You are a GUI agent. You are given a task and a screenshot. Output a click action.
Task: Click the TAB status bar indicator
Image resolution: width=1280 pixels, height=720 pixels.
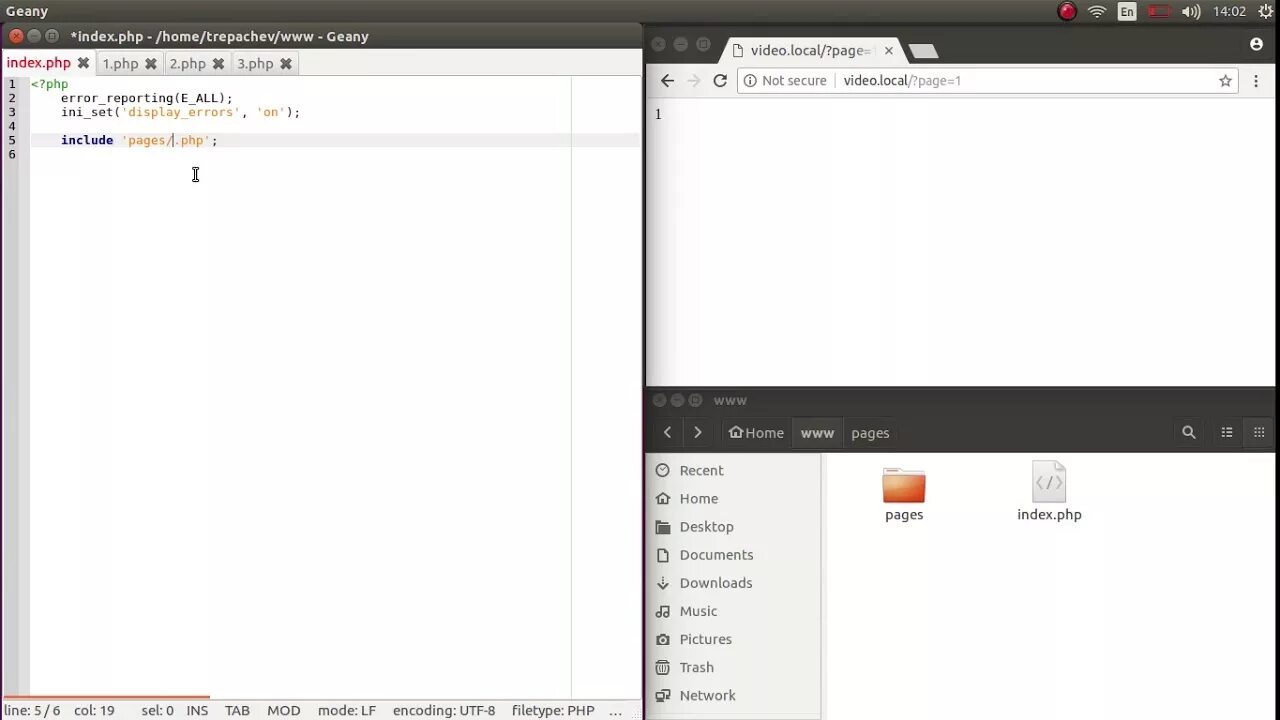[x=237, y=710]
